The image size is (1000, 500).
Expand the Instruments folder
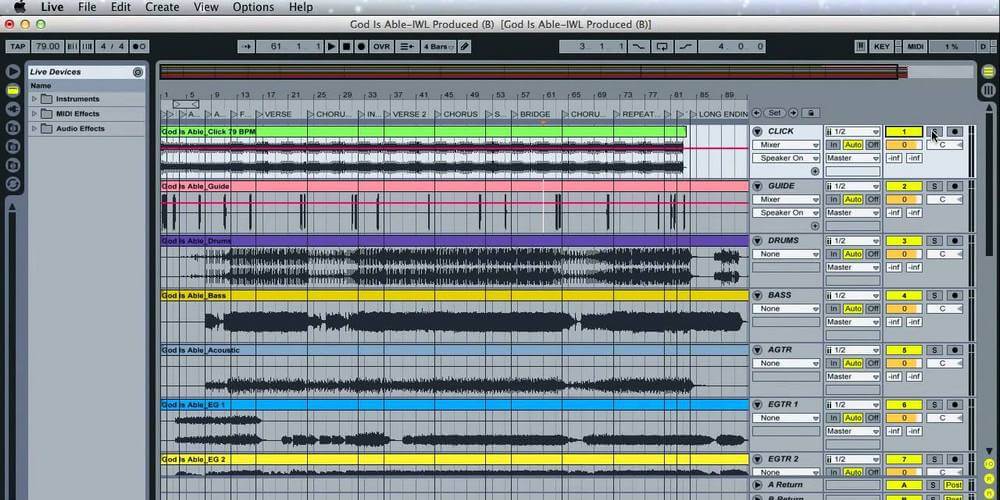34,99
